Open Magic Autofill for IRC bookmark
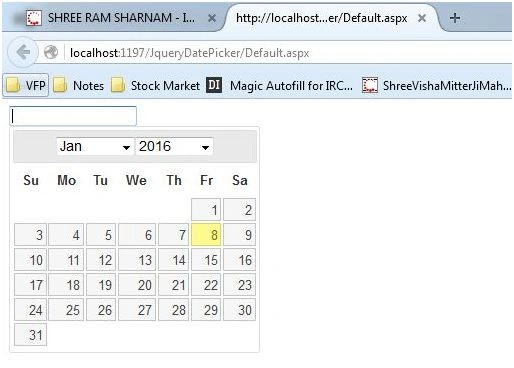 pyautogui.click(x=279, y=86)
